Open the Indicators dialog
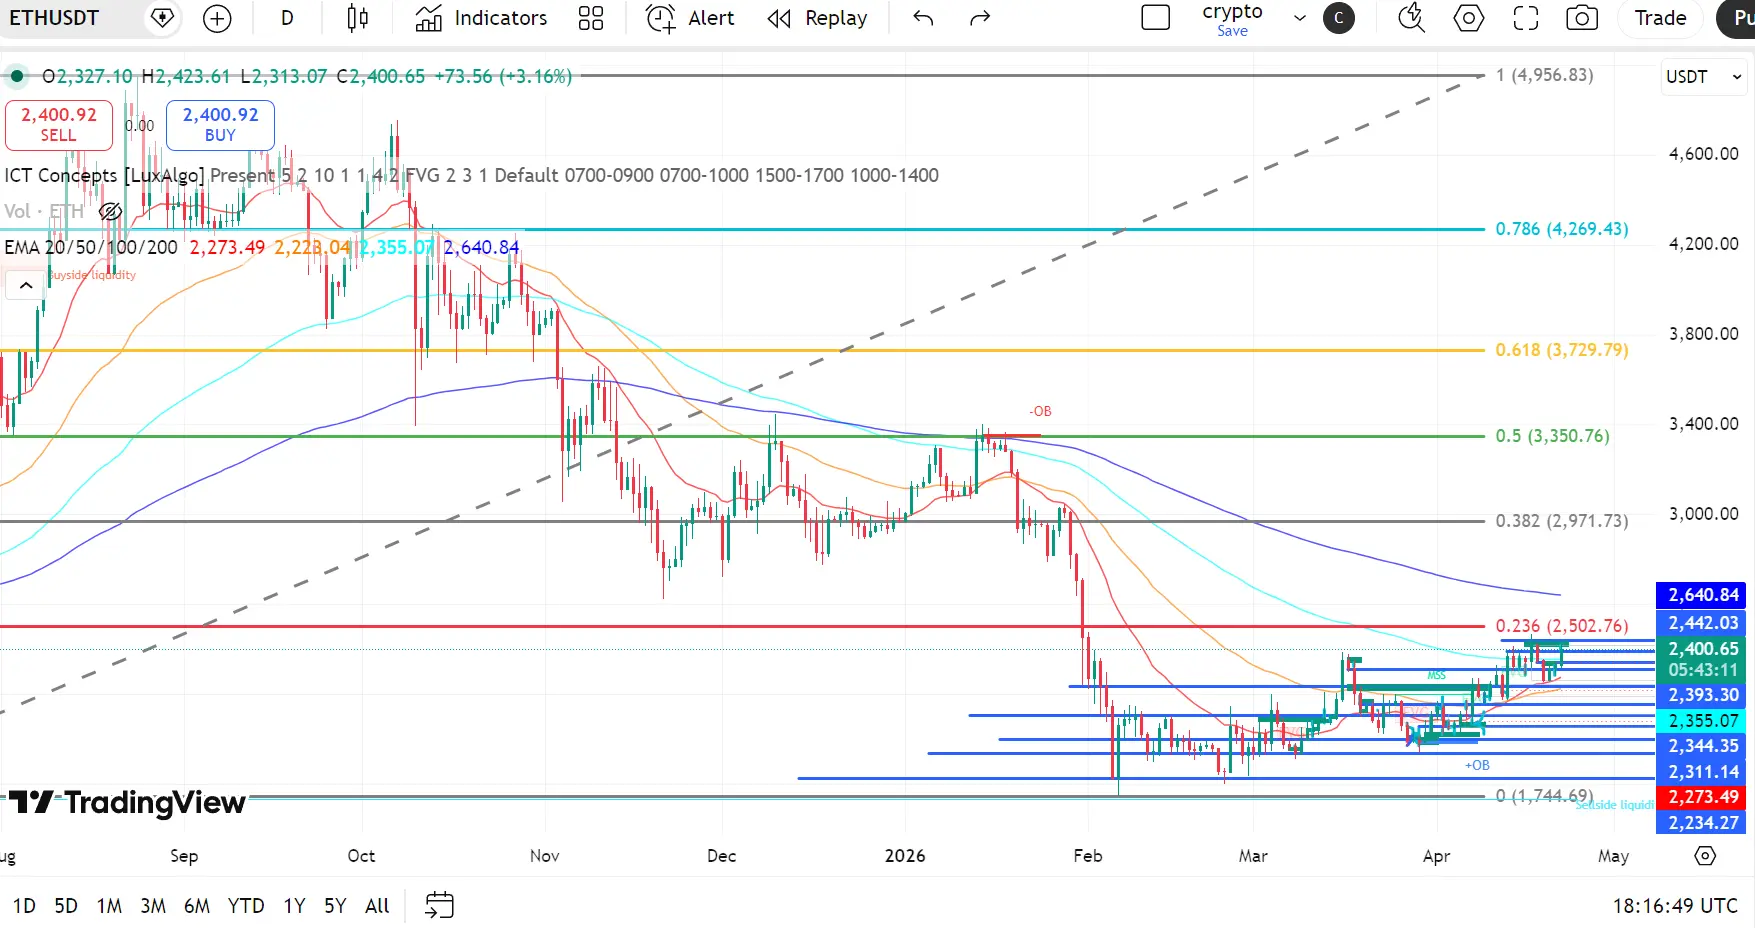1755x928 pixels. point(482,18)
